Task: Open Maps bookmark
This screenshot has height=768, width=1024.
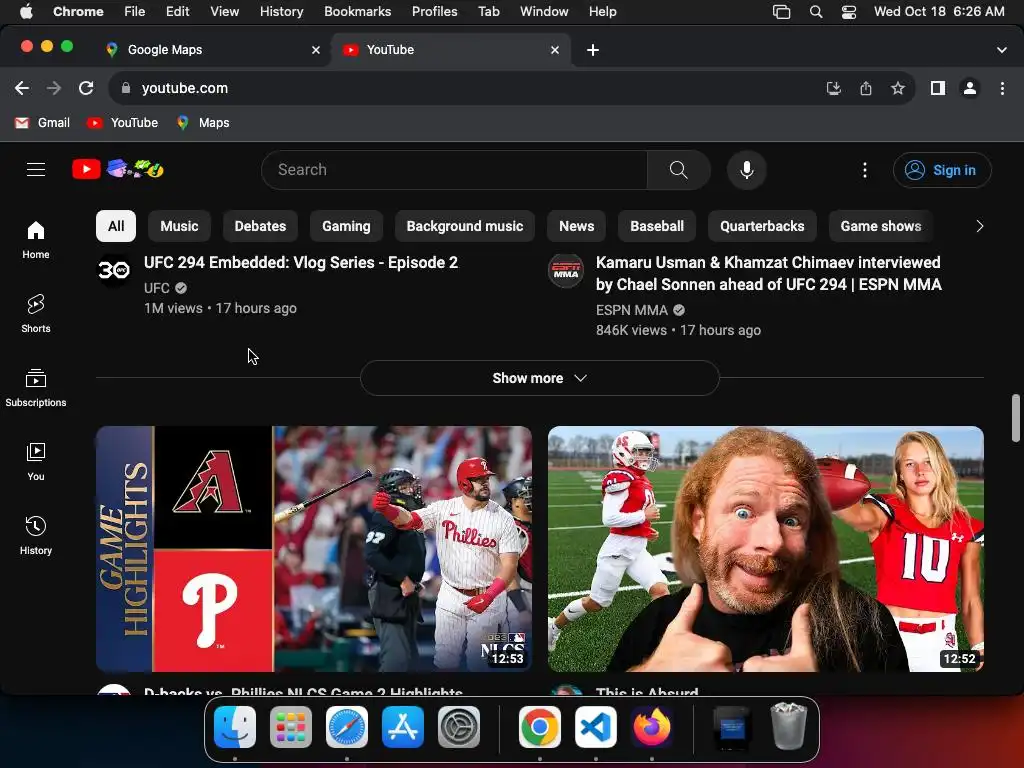Action: [x=204, y=123]
